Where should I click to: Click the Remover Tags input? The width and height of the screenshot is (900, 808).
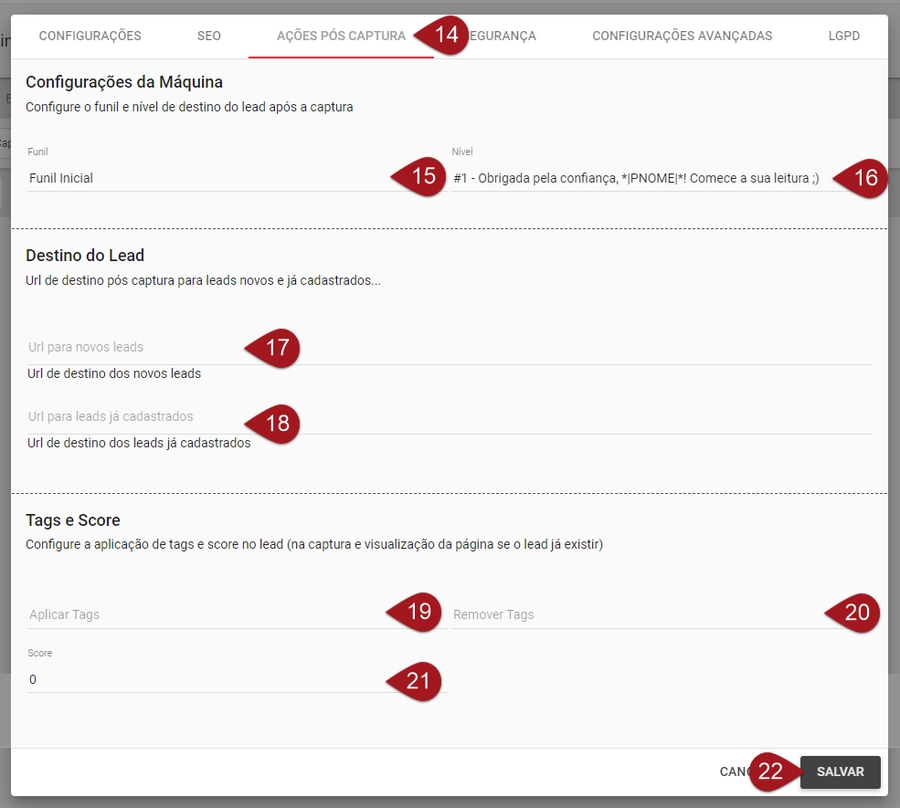(630, 614)
